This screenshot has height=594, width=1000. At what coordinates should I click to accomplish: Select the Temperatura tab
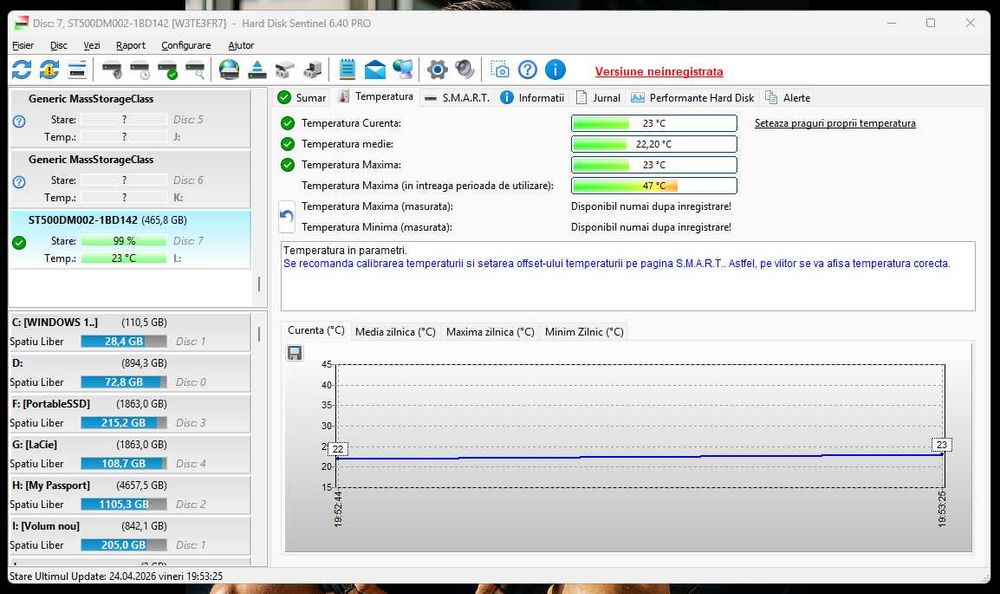[x=377, y=96]
